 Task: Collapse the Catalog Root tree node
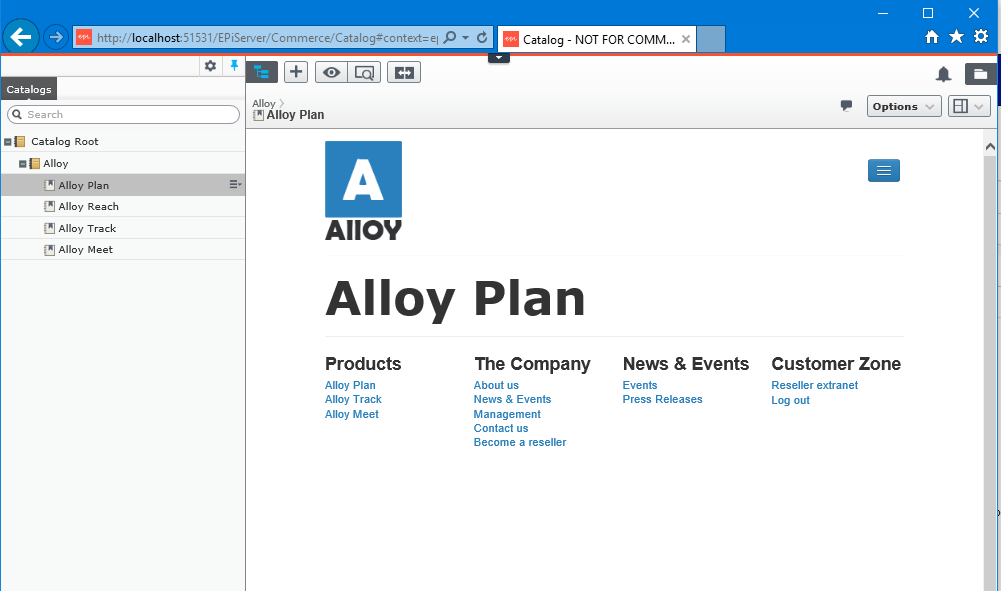tap(7, 141)
